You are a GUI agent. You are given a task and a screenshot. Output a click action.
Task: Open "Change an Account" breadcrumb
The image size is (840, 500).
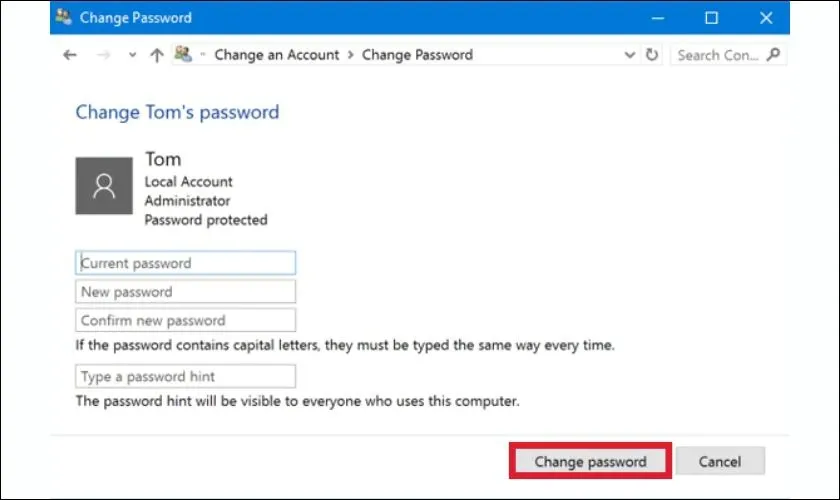click(x=277, y=55)
